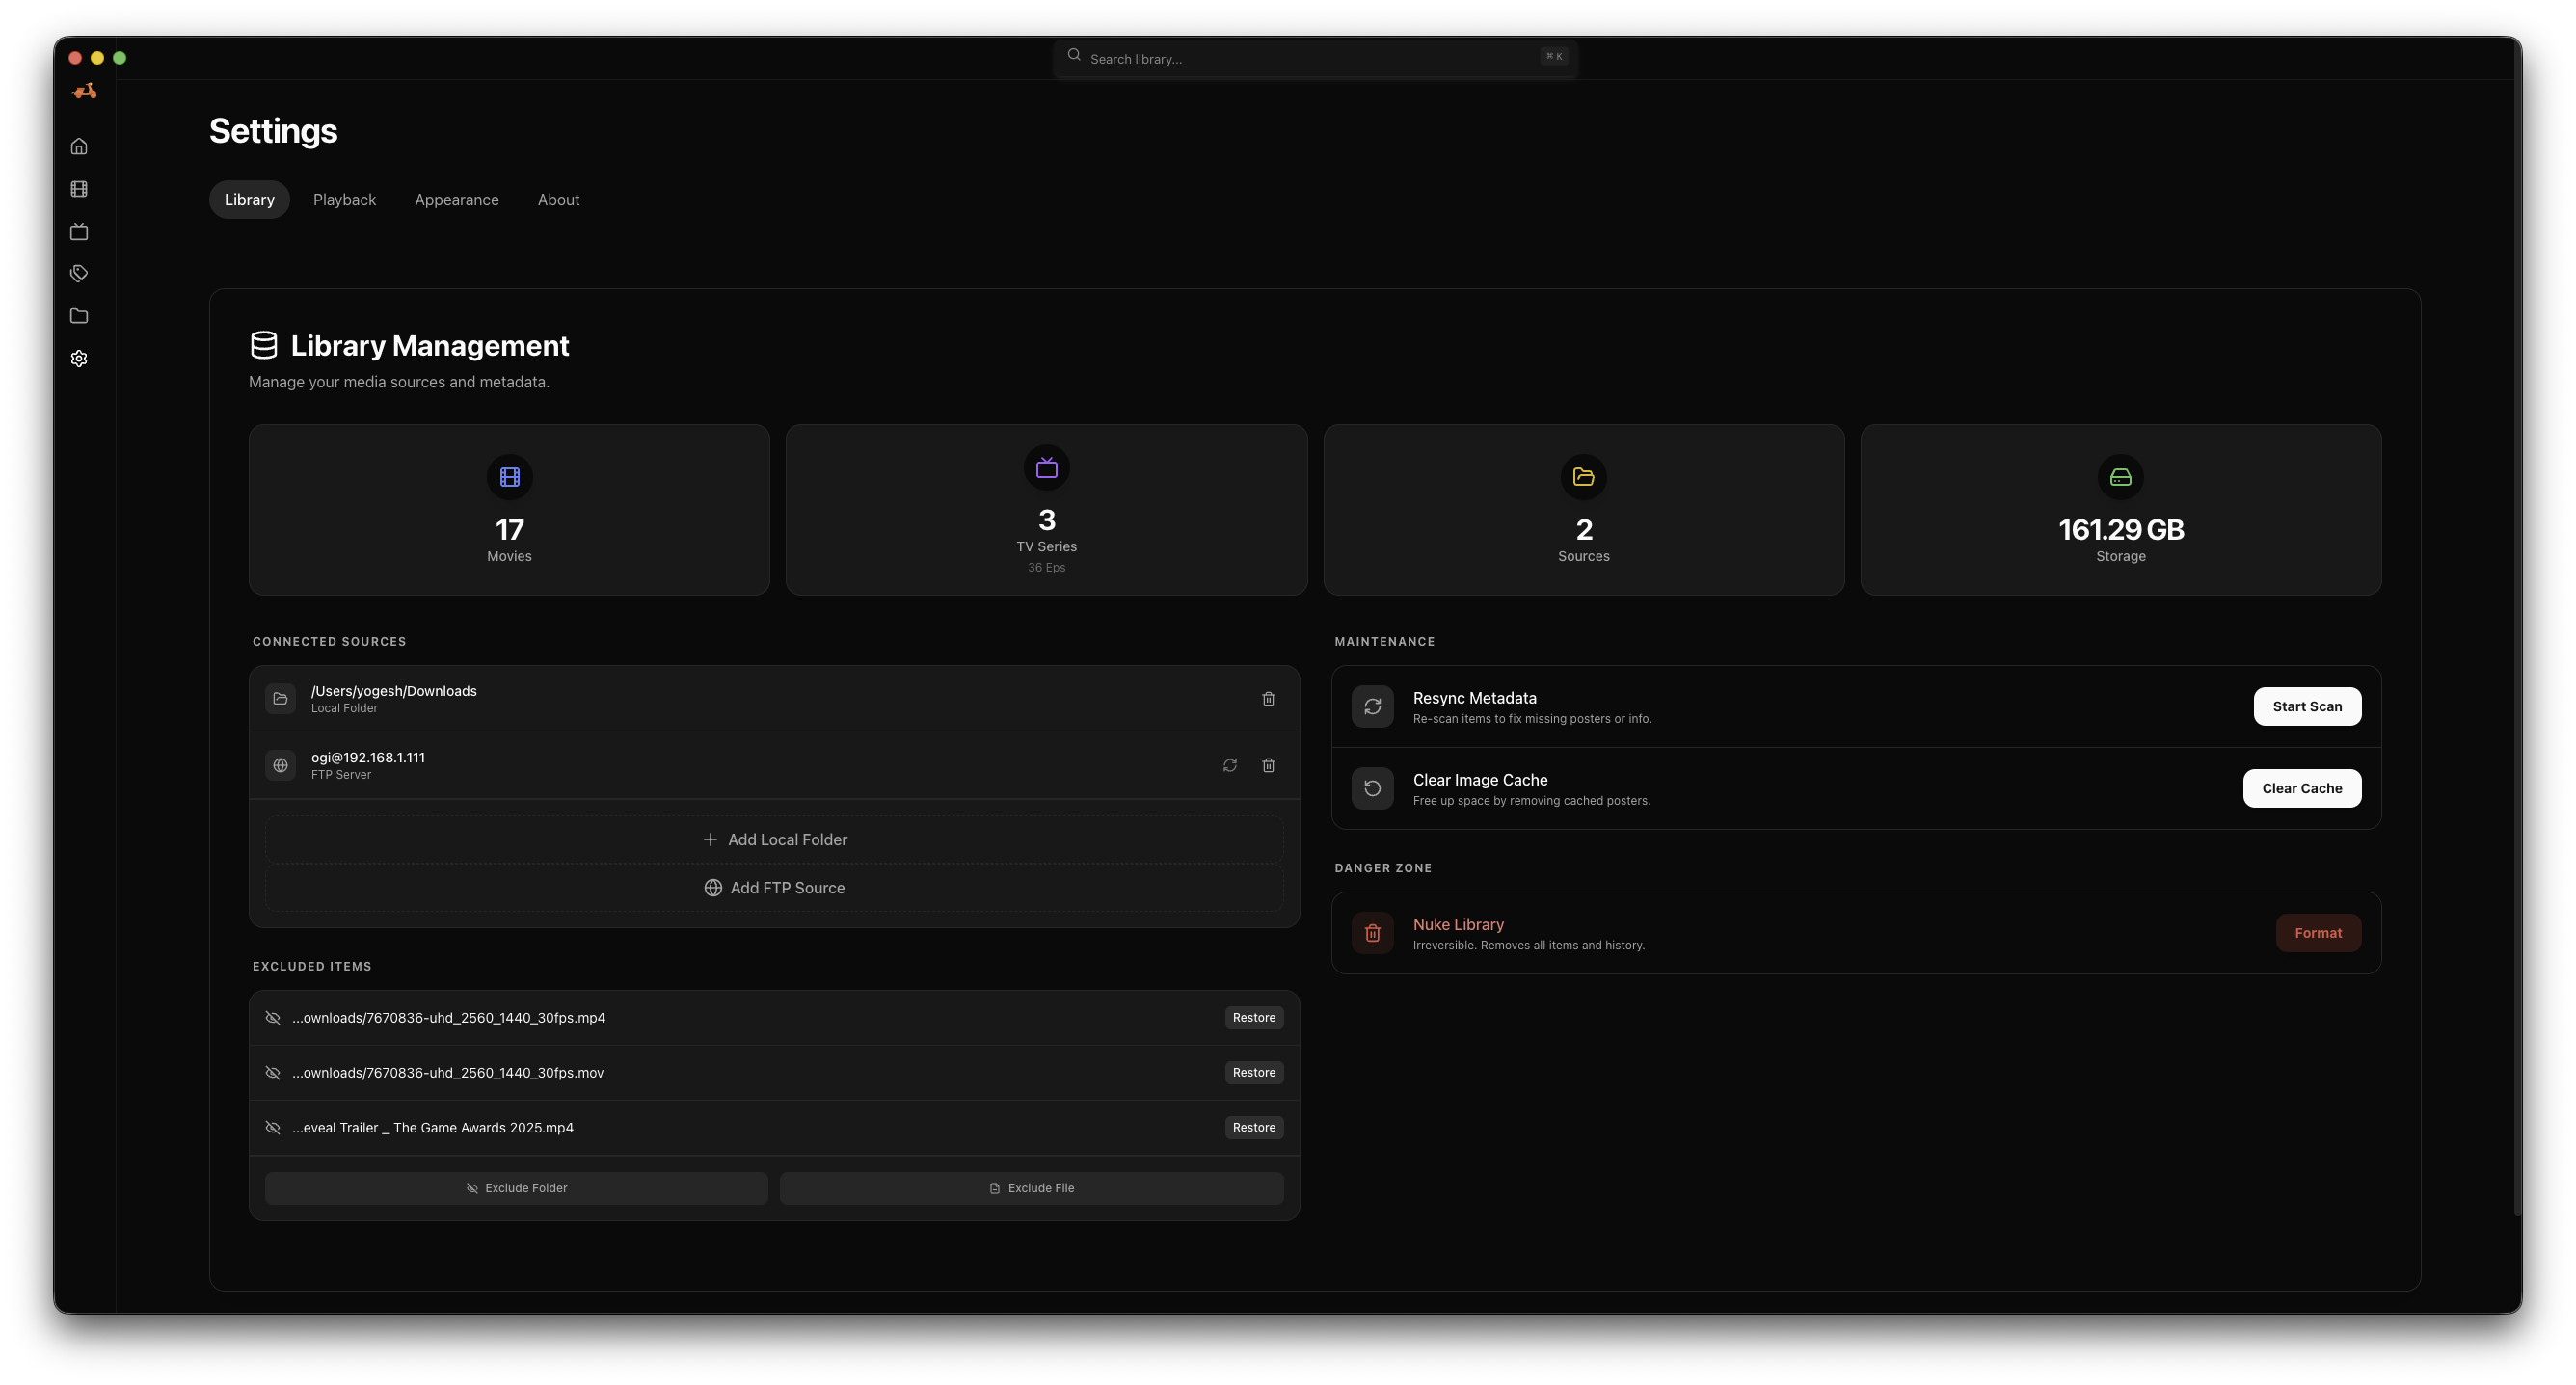This screenshot has width=2576, height=1385.
Task: Open the Home page in sidebar
Action: tap(79, 147)
